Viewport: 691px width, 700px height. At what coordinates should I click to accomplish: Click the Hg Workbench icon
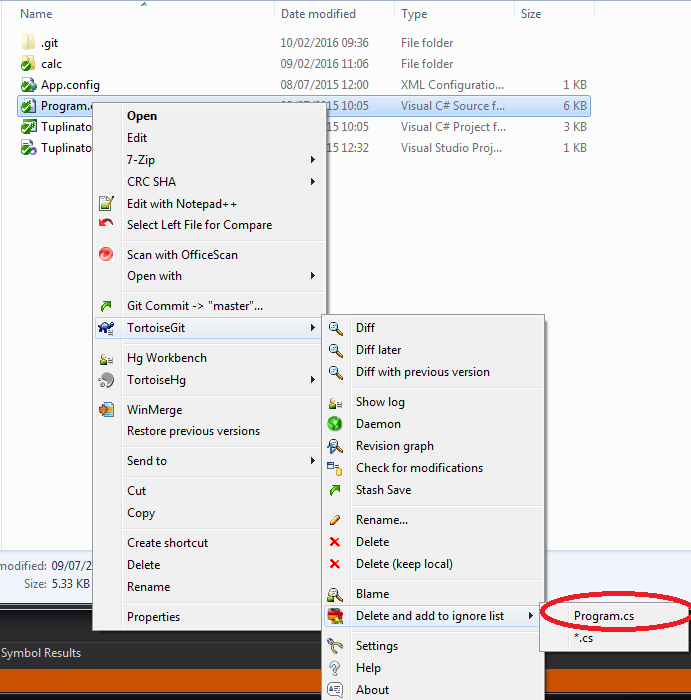pyautogui.click(x=106, y=358)
